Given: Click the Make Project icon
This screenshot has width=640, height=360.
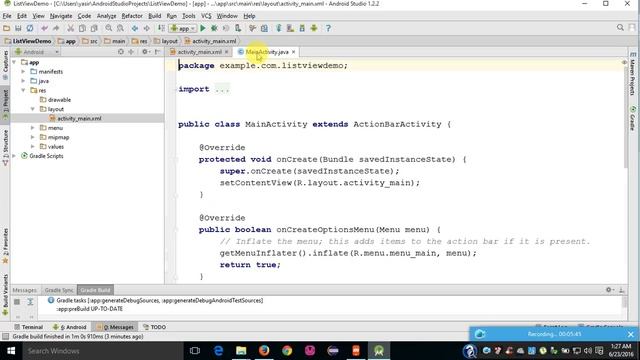Looking at the screenshot, I should pyautogui.click(x=161, y=28).
